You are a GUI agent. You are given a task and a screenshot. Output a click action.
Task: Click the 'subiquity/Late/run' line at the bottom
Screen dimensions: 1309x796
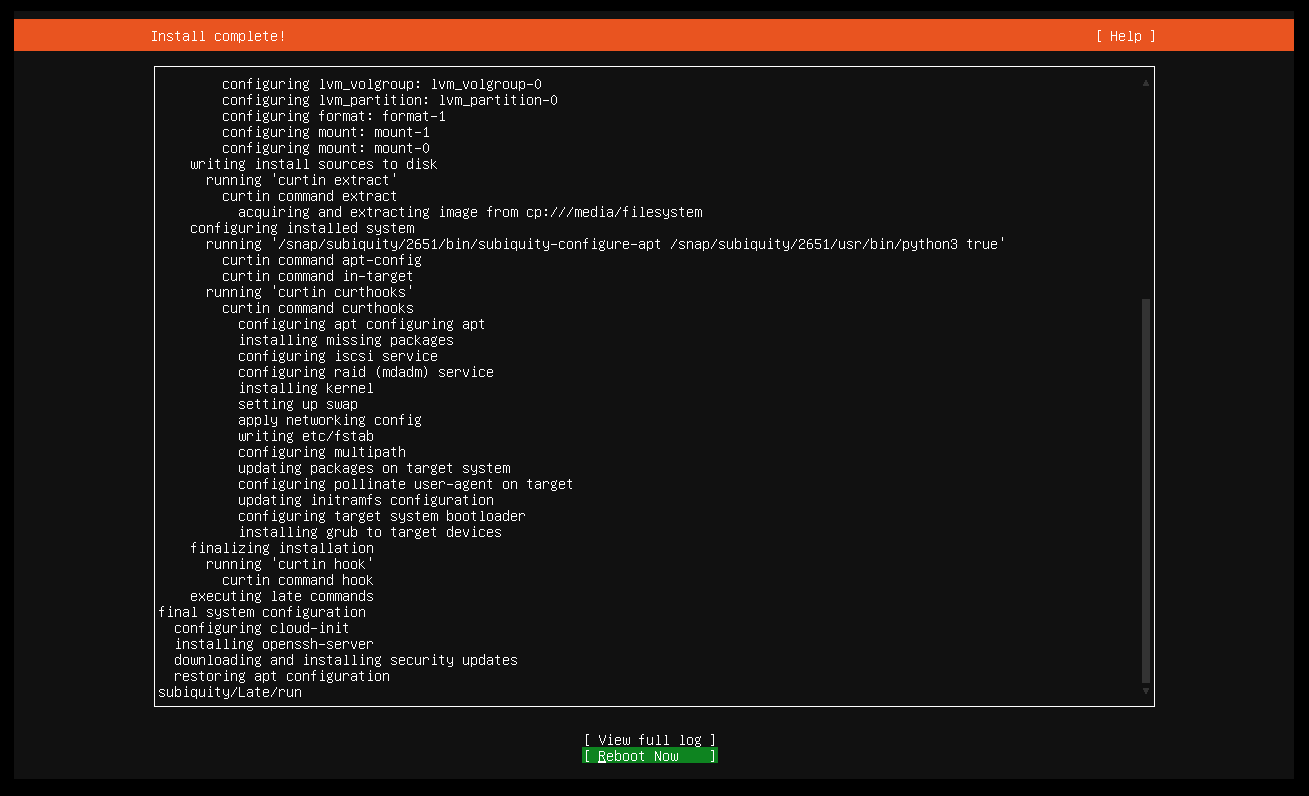click(230, 691)
